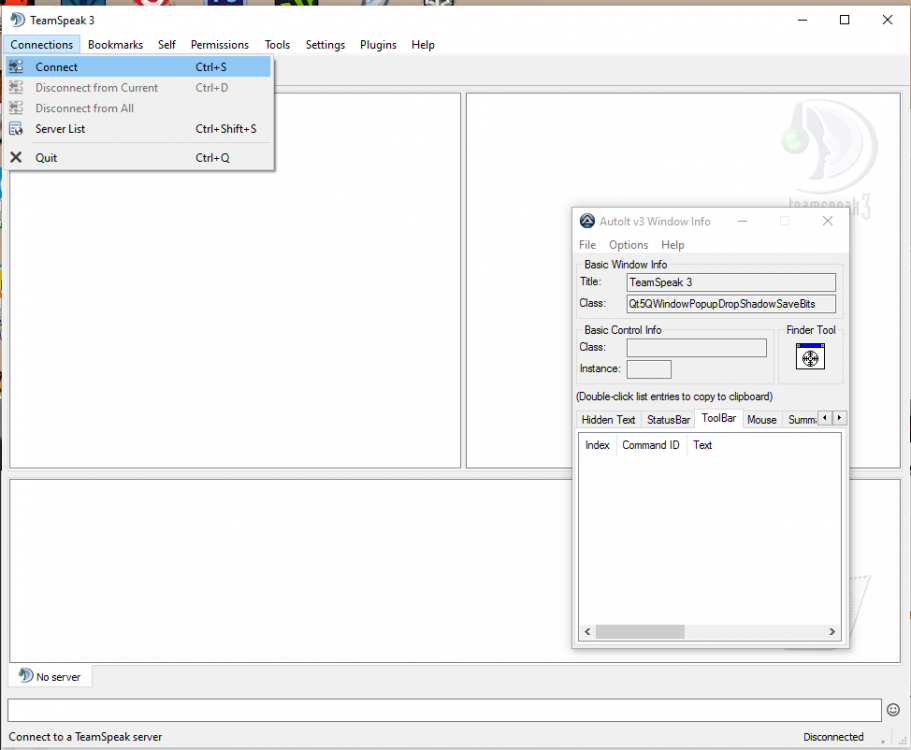The height and width of the screenshot is (750, 911).
Task: Click the AutoIt title bar logo icon
Action: click(x=587, y=221)
